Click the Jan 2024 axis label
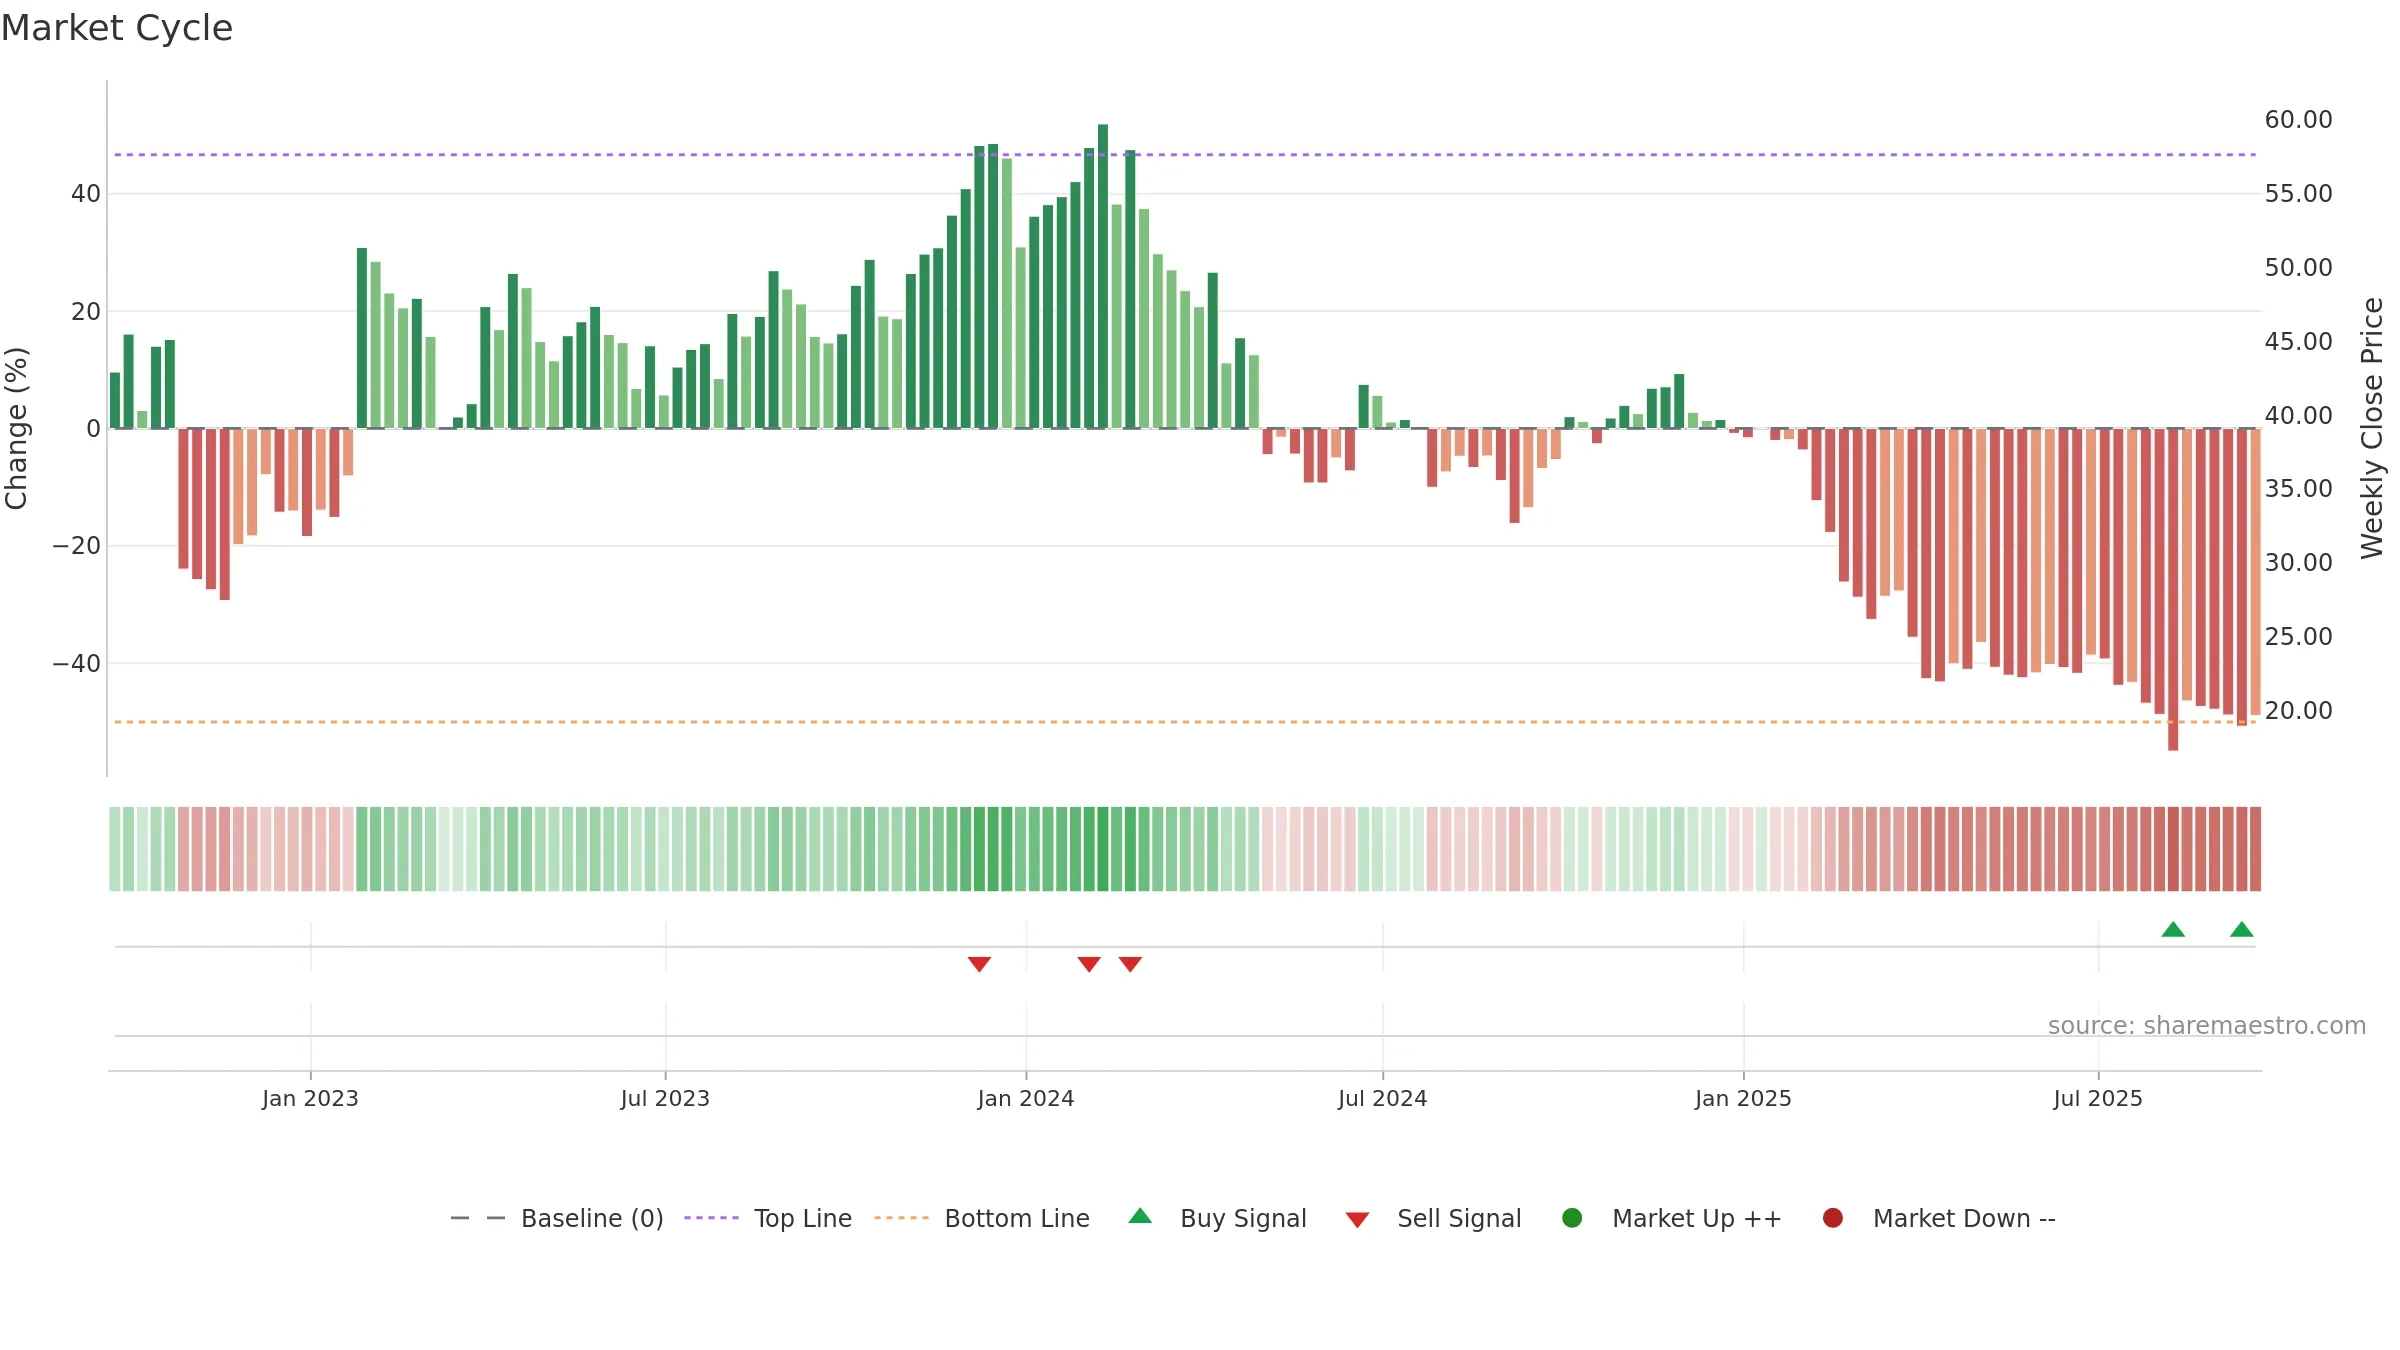The image size is (2400, 1350). pyautogui.click(x=1026, y=1099)
